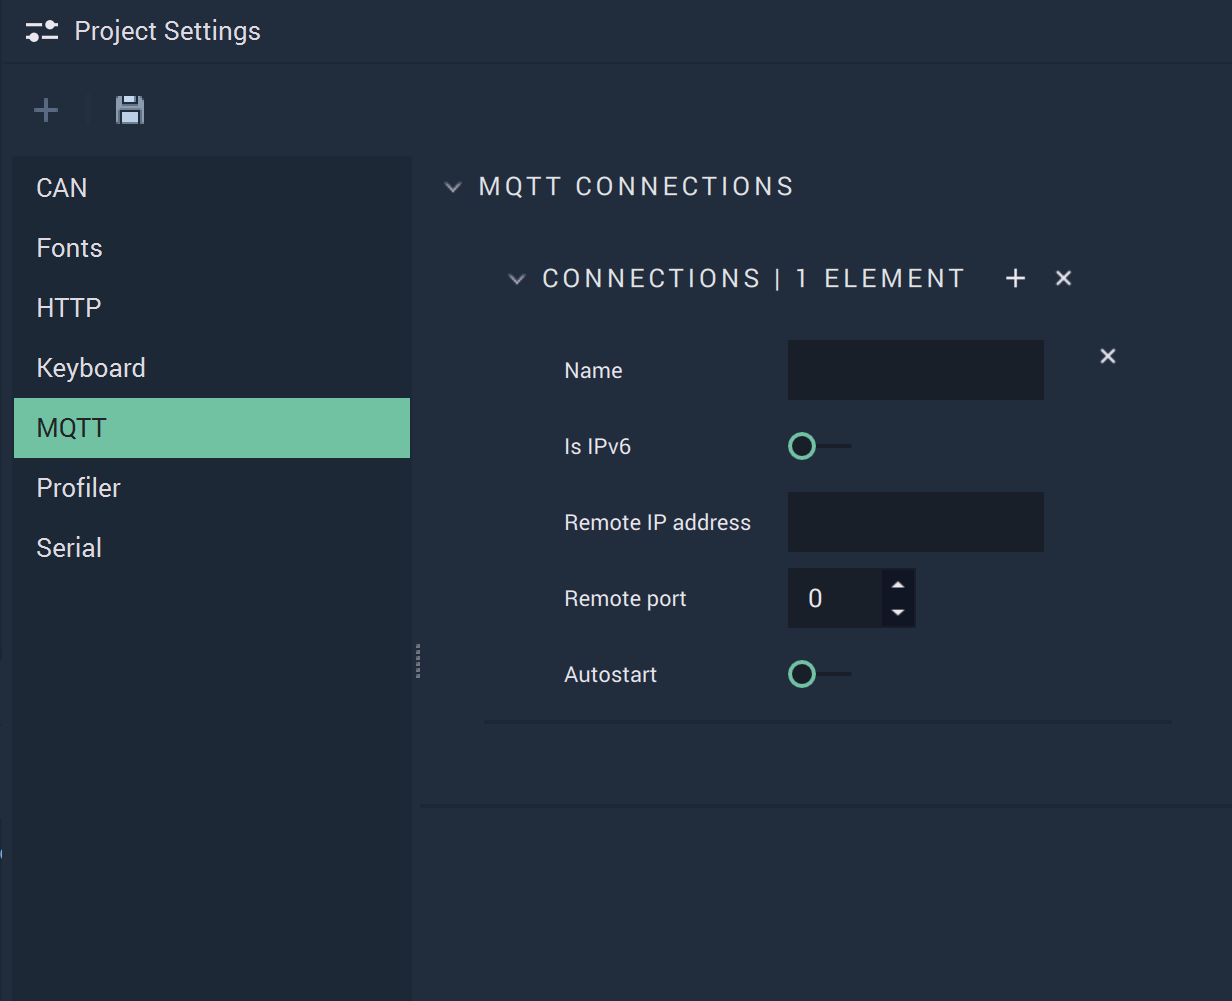Viewport: 1232px width, 1001px height.
Task: Toggle the Is IPv6 switch
Action: click(x=819, y=446)
